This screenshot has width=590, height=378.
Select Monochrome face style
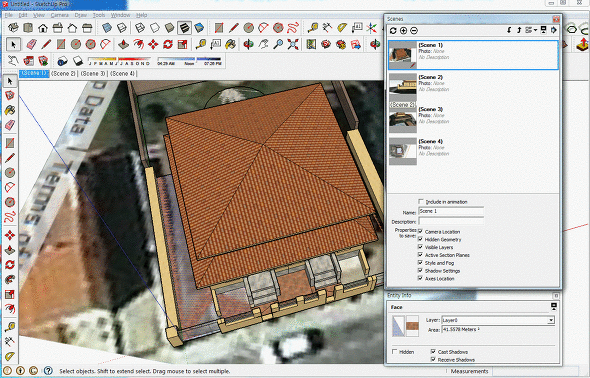[199, 28]
